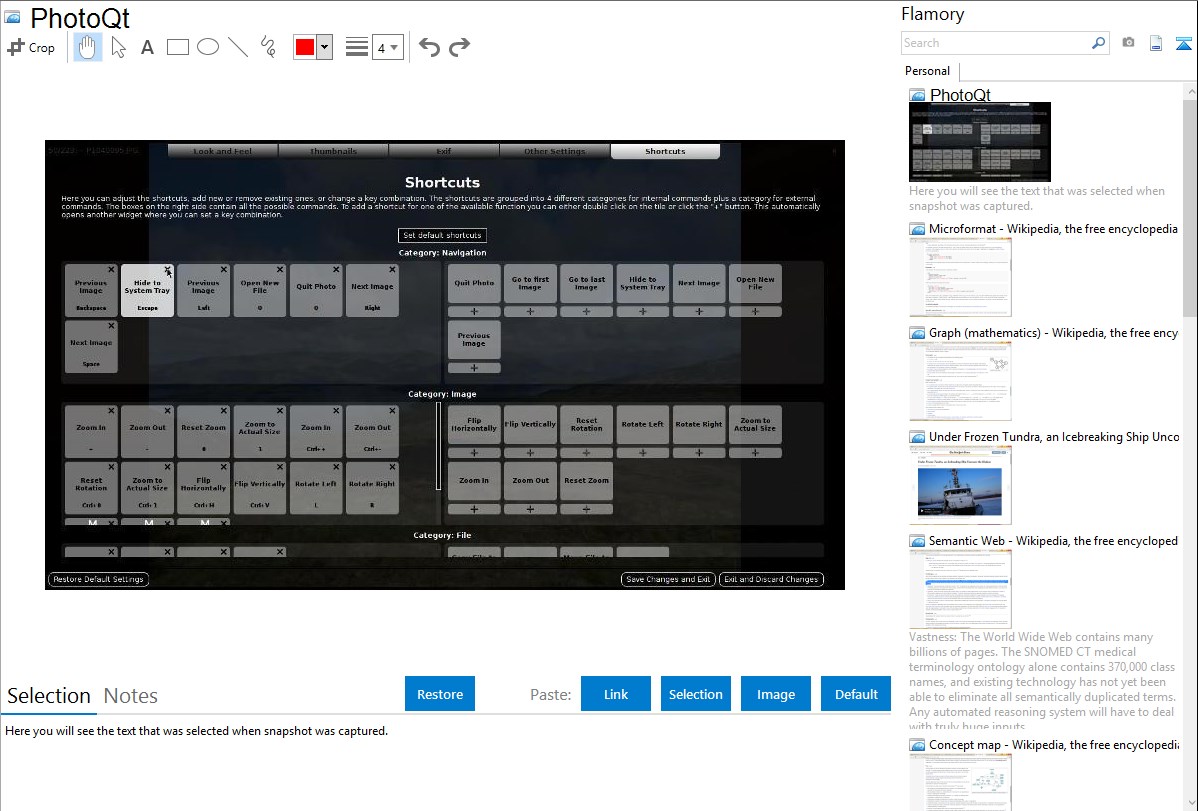Screen dimensions: 1198x811
Task: Click the 'Semantic Web - Wikipedia' title
Action: tap(1053, 540)
